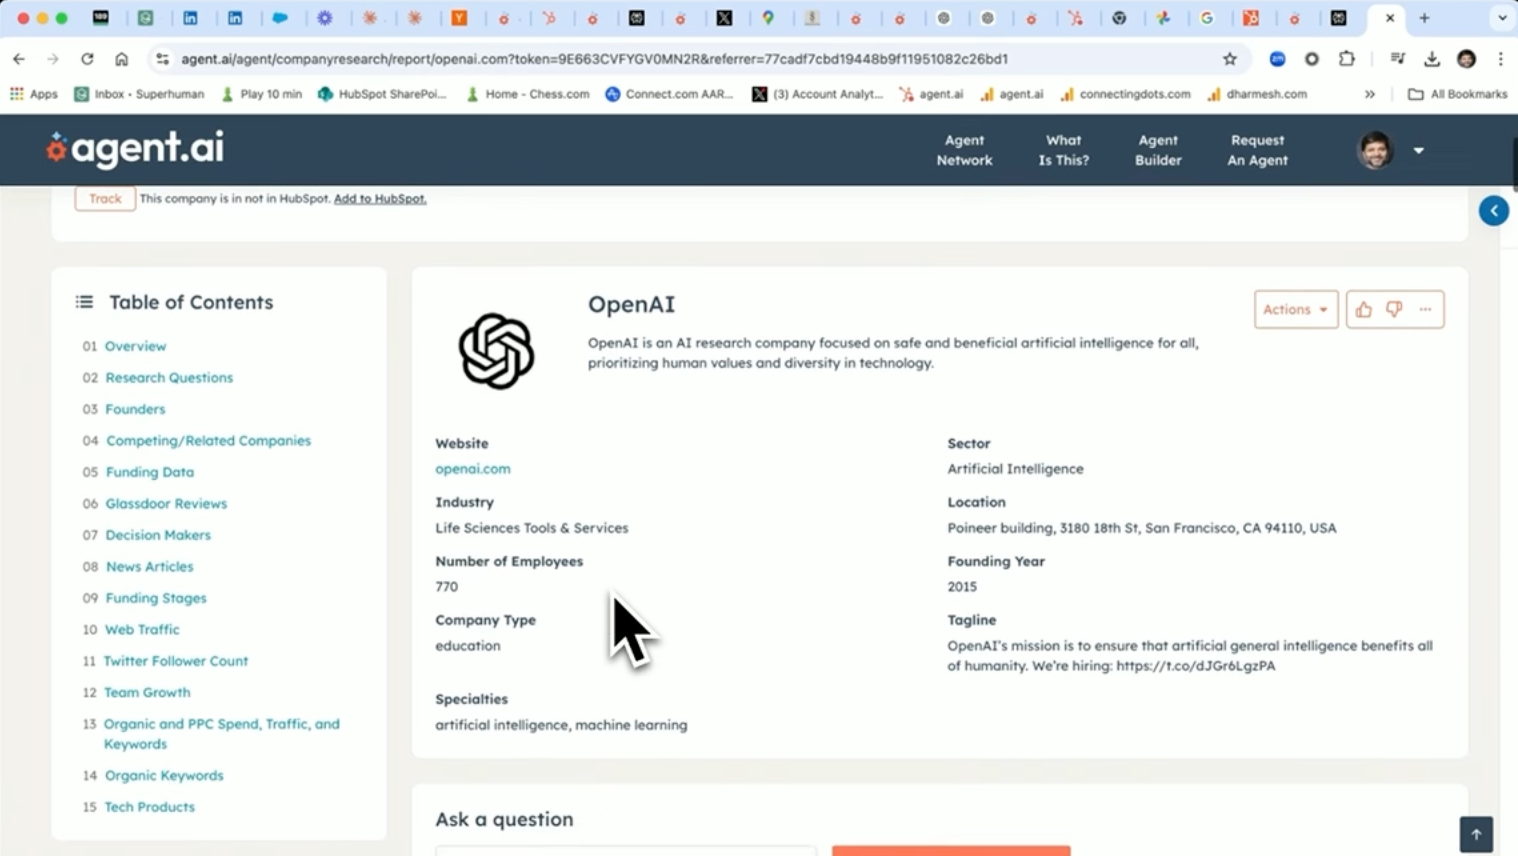
Task: Click the scroll-to-top arrow button
Action: tap(1476, 834)
